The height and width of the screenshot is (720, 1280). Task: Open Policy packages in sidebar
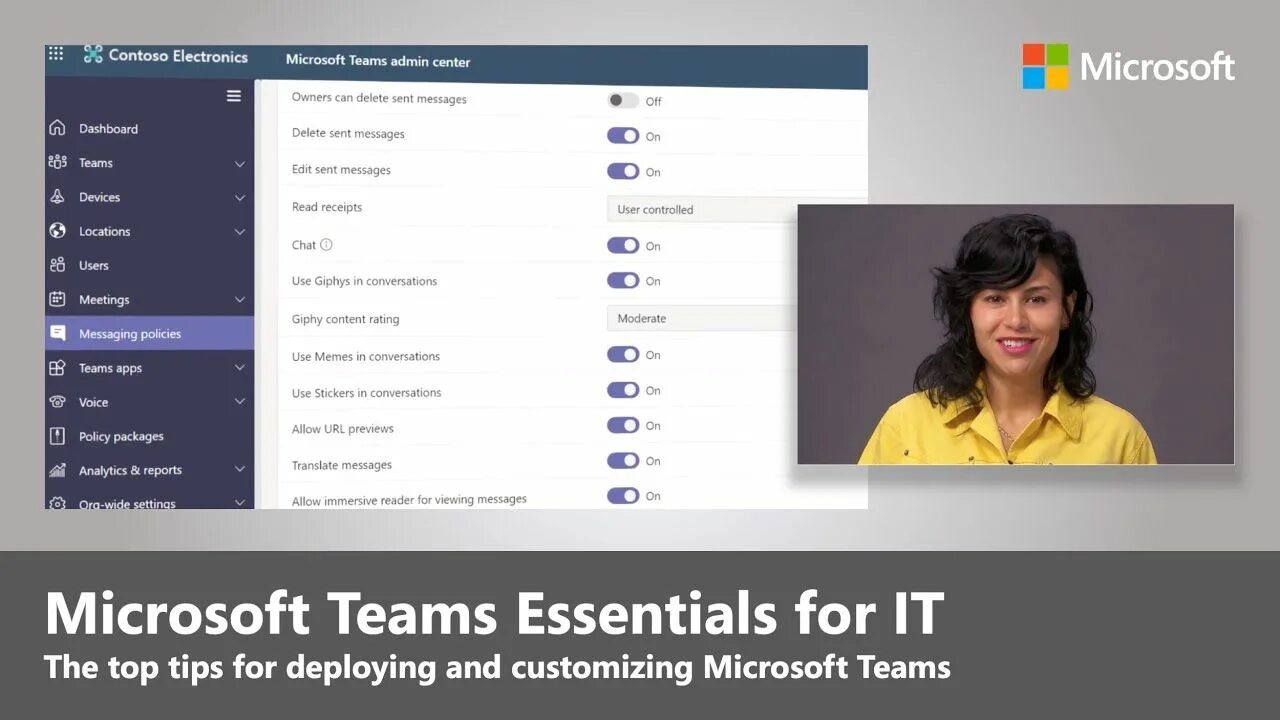click(149, 436)
